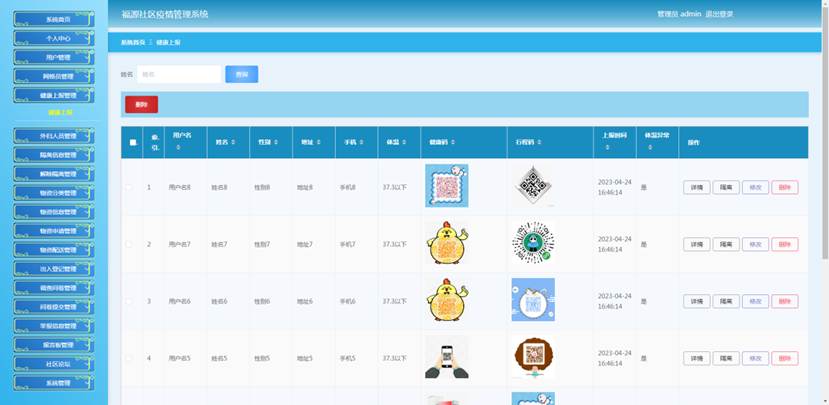Viewport: 829px width, 405px height.
Task: Click 隔离 button for row 用户名5
Action: [x=726, y=358]
